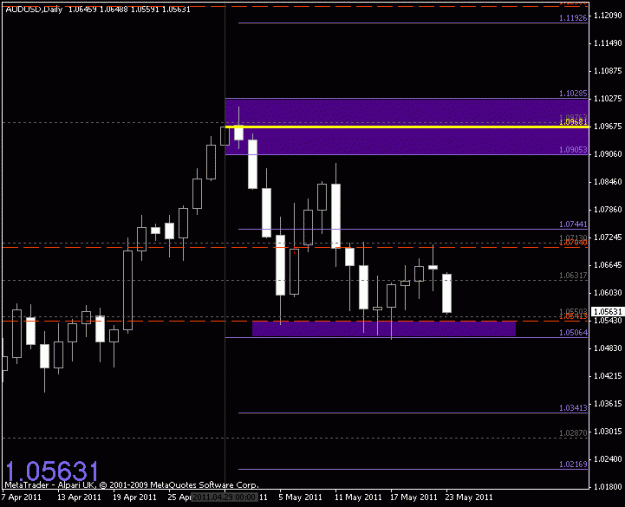Click the large blue 1.05631 price text

tap(52, 472)
